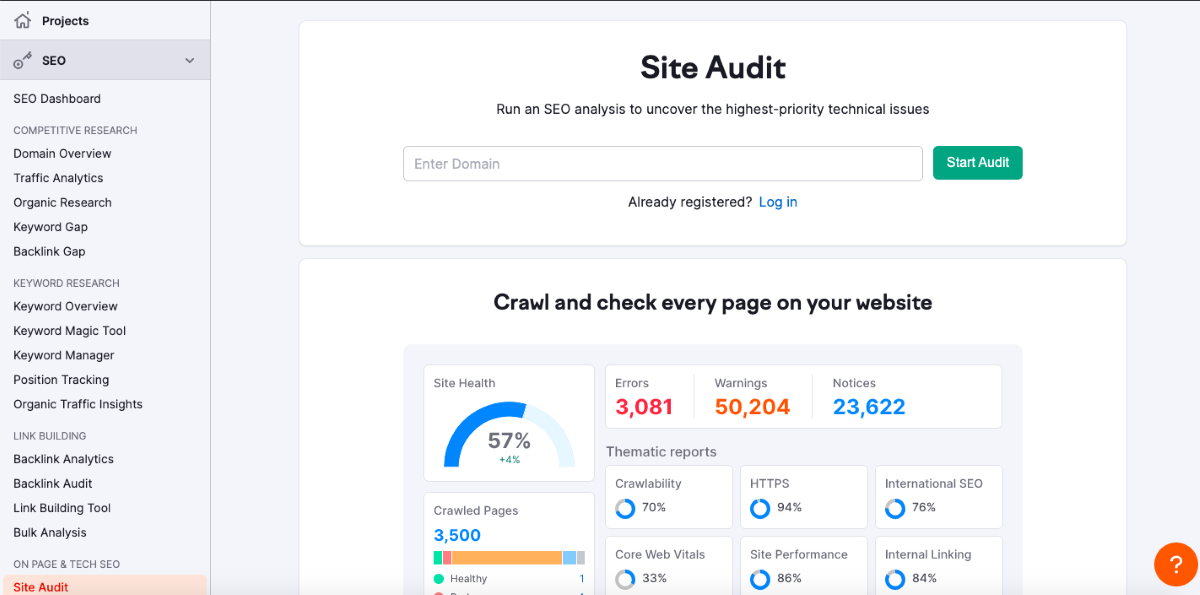1200x595 pixels.
Task: Click the International SEO donut icon
Action: tap(895, 508)
